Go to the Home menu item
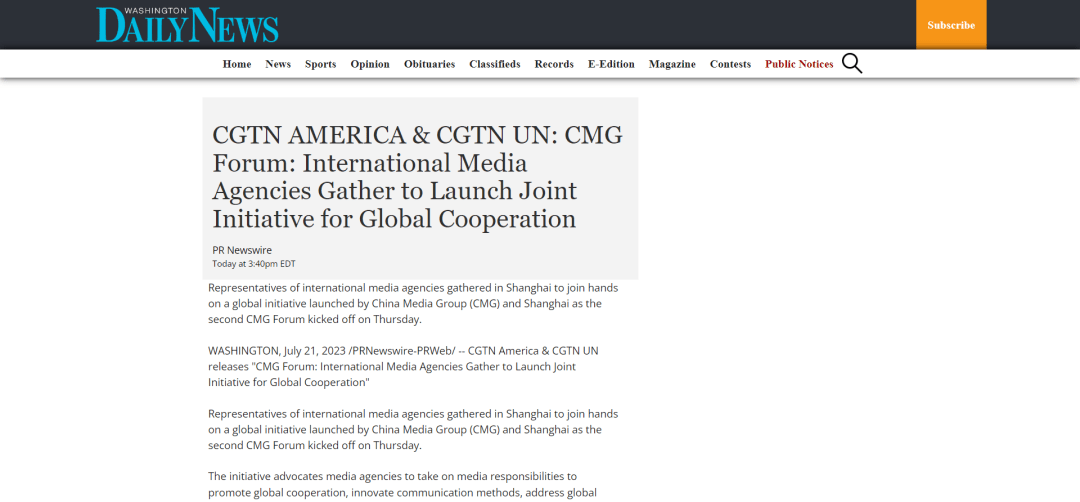 coord(237,64)
